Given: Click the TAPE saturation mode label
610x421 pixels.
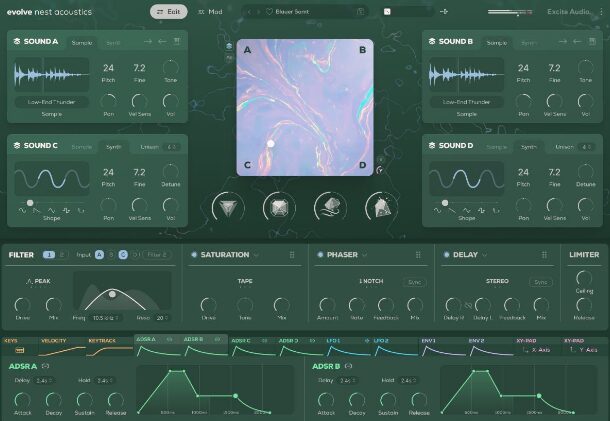Looking at the screenshot, I should [x=245, y=281].
